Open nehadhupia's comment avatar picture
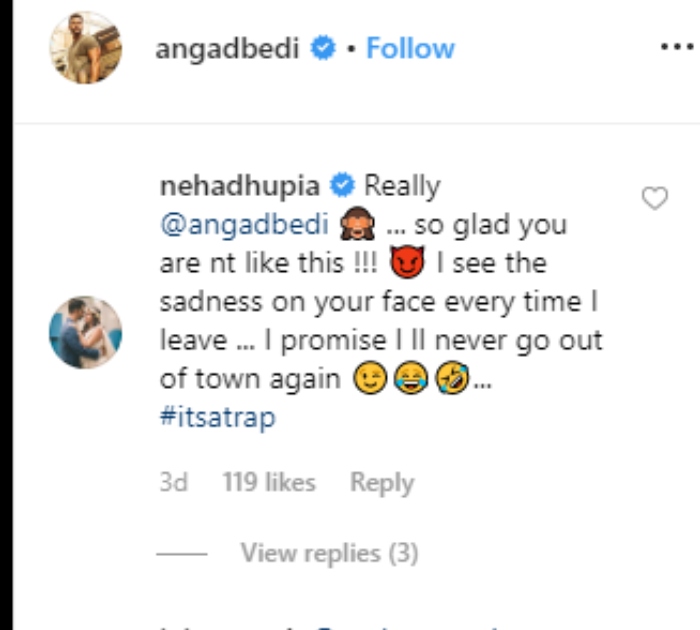The width and height of the screenshot is (700, 630). coord(86,332)
